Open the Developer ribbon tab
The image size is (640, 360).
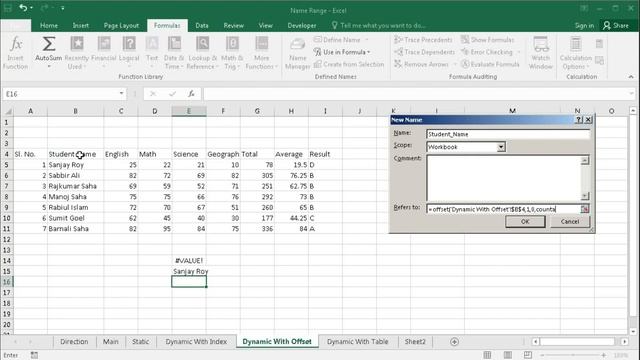coord(302,25)
